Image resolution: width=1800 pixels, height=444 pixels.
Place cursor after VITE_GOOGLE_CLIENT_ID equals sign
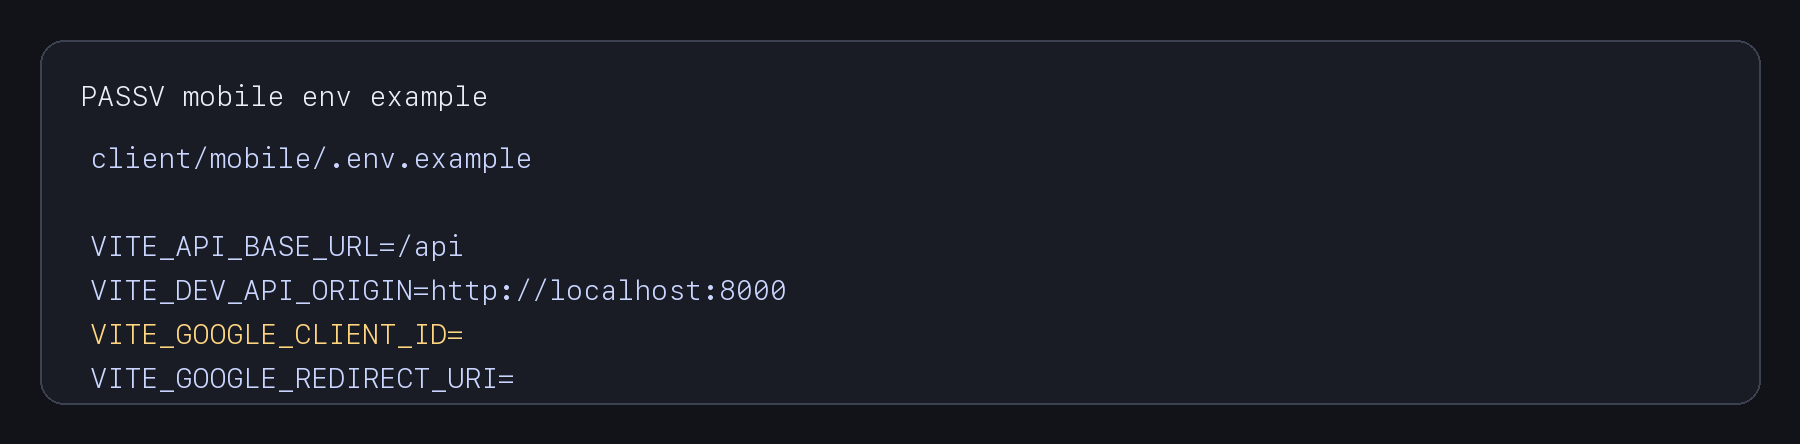[465, 335]
